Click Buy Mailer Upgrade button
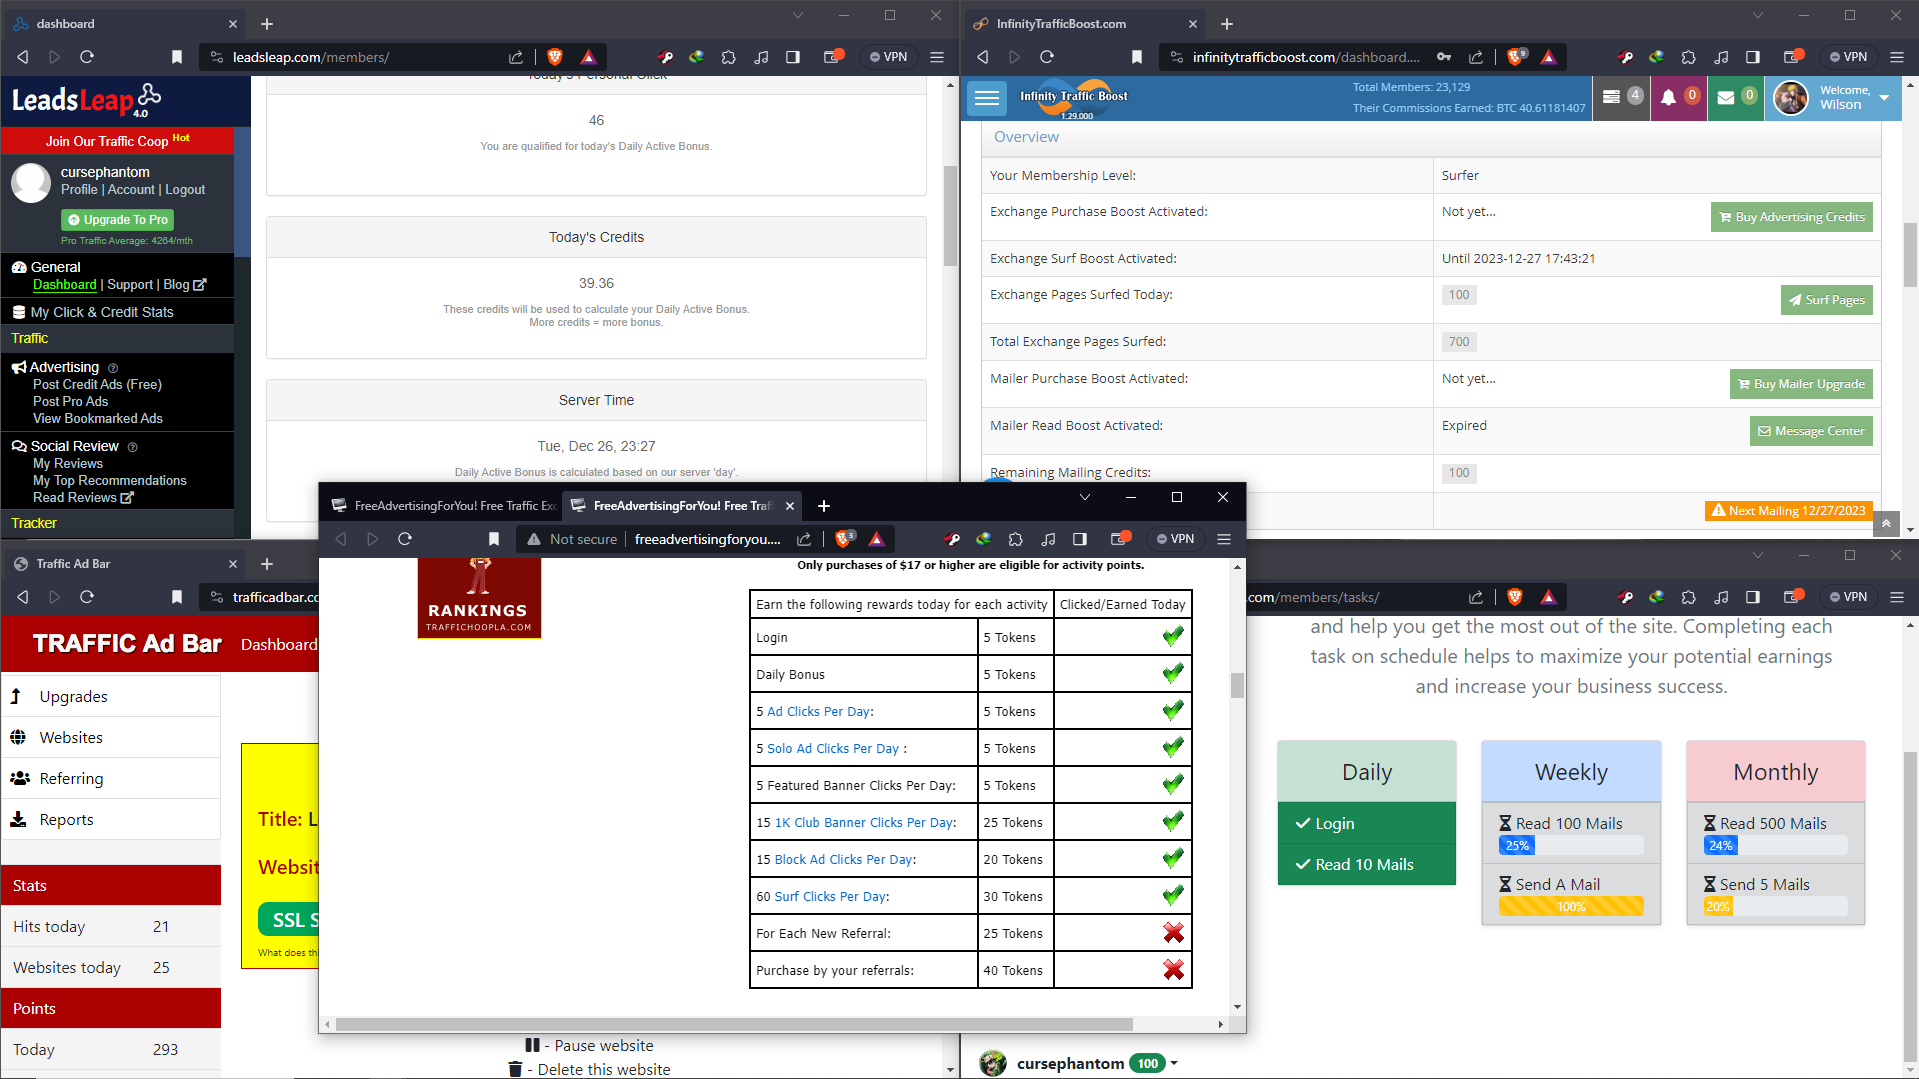 [1801, 384]
